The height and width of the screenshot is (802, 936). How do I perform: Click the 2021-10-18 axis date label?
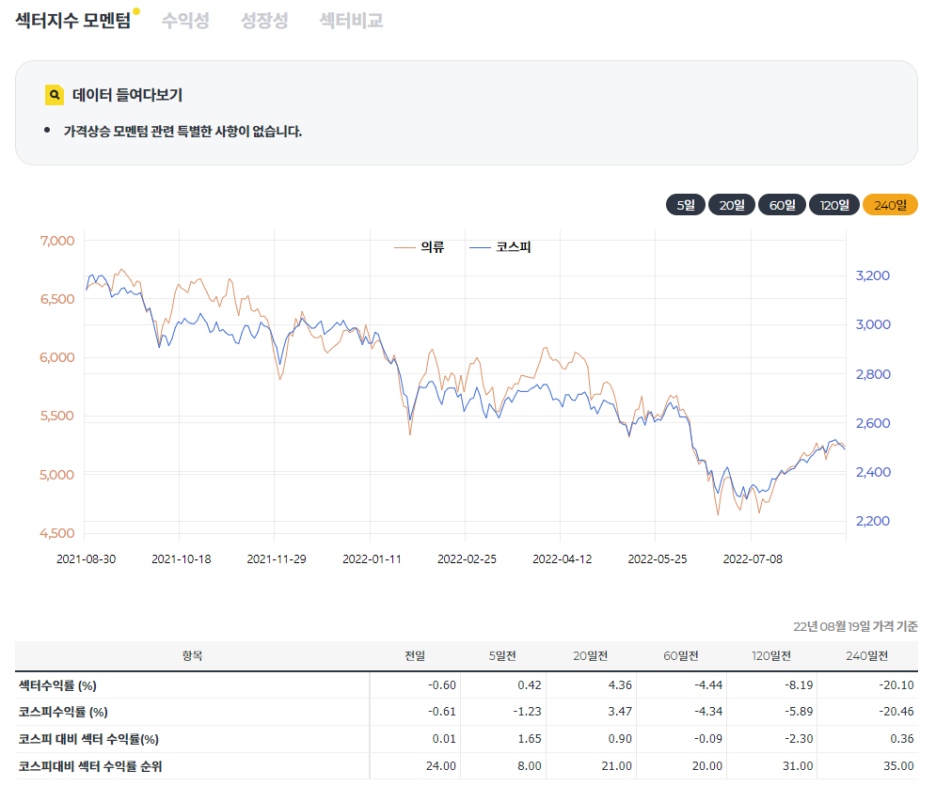[181, 559]
